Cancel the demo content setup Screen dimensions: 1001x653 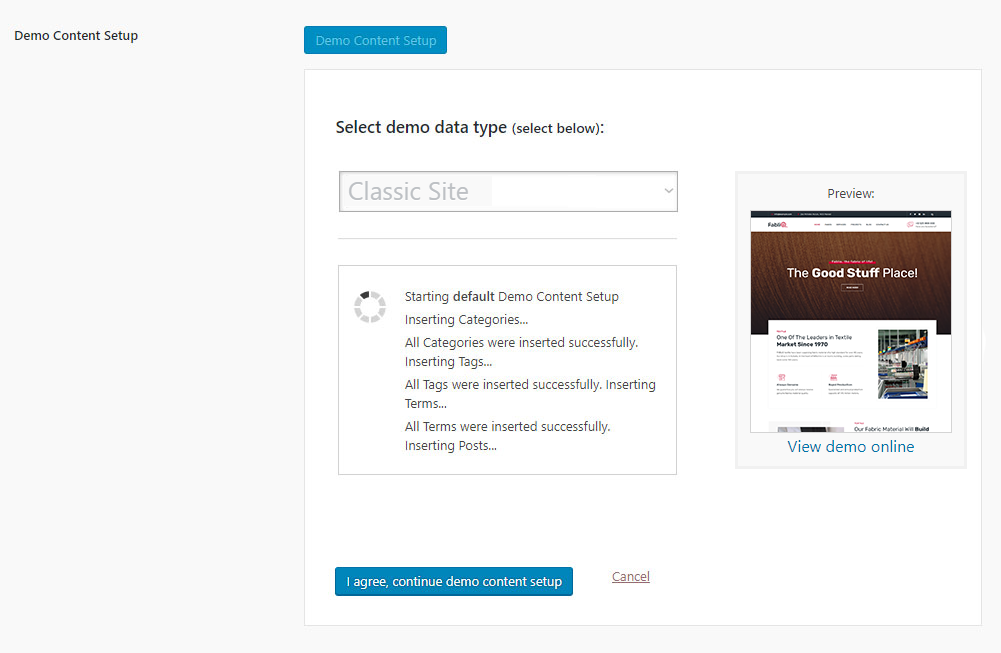pos(630,577)
